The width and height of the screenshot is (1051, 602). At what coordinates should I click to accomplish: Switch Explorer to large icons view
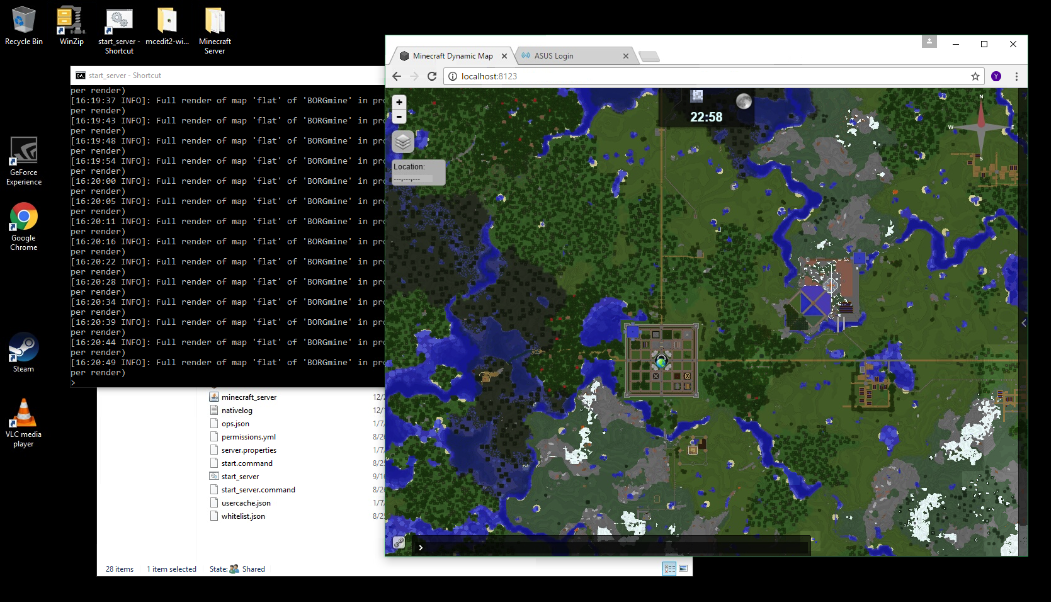683,568
